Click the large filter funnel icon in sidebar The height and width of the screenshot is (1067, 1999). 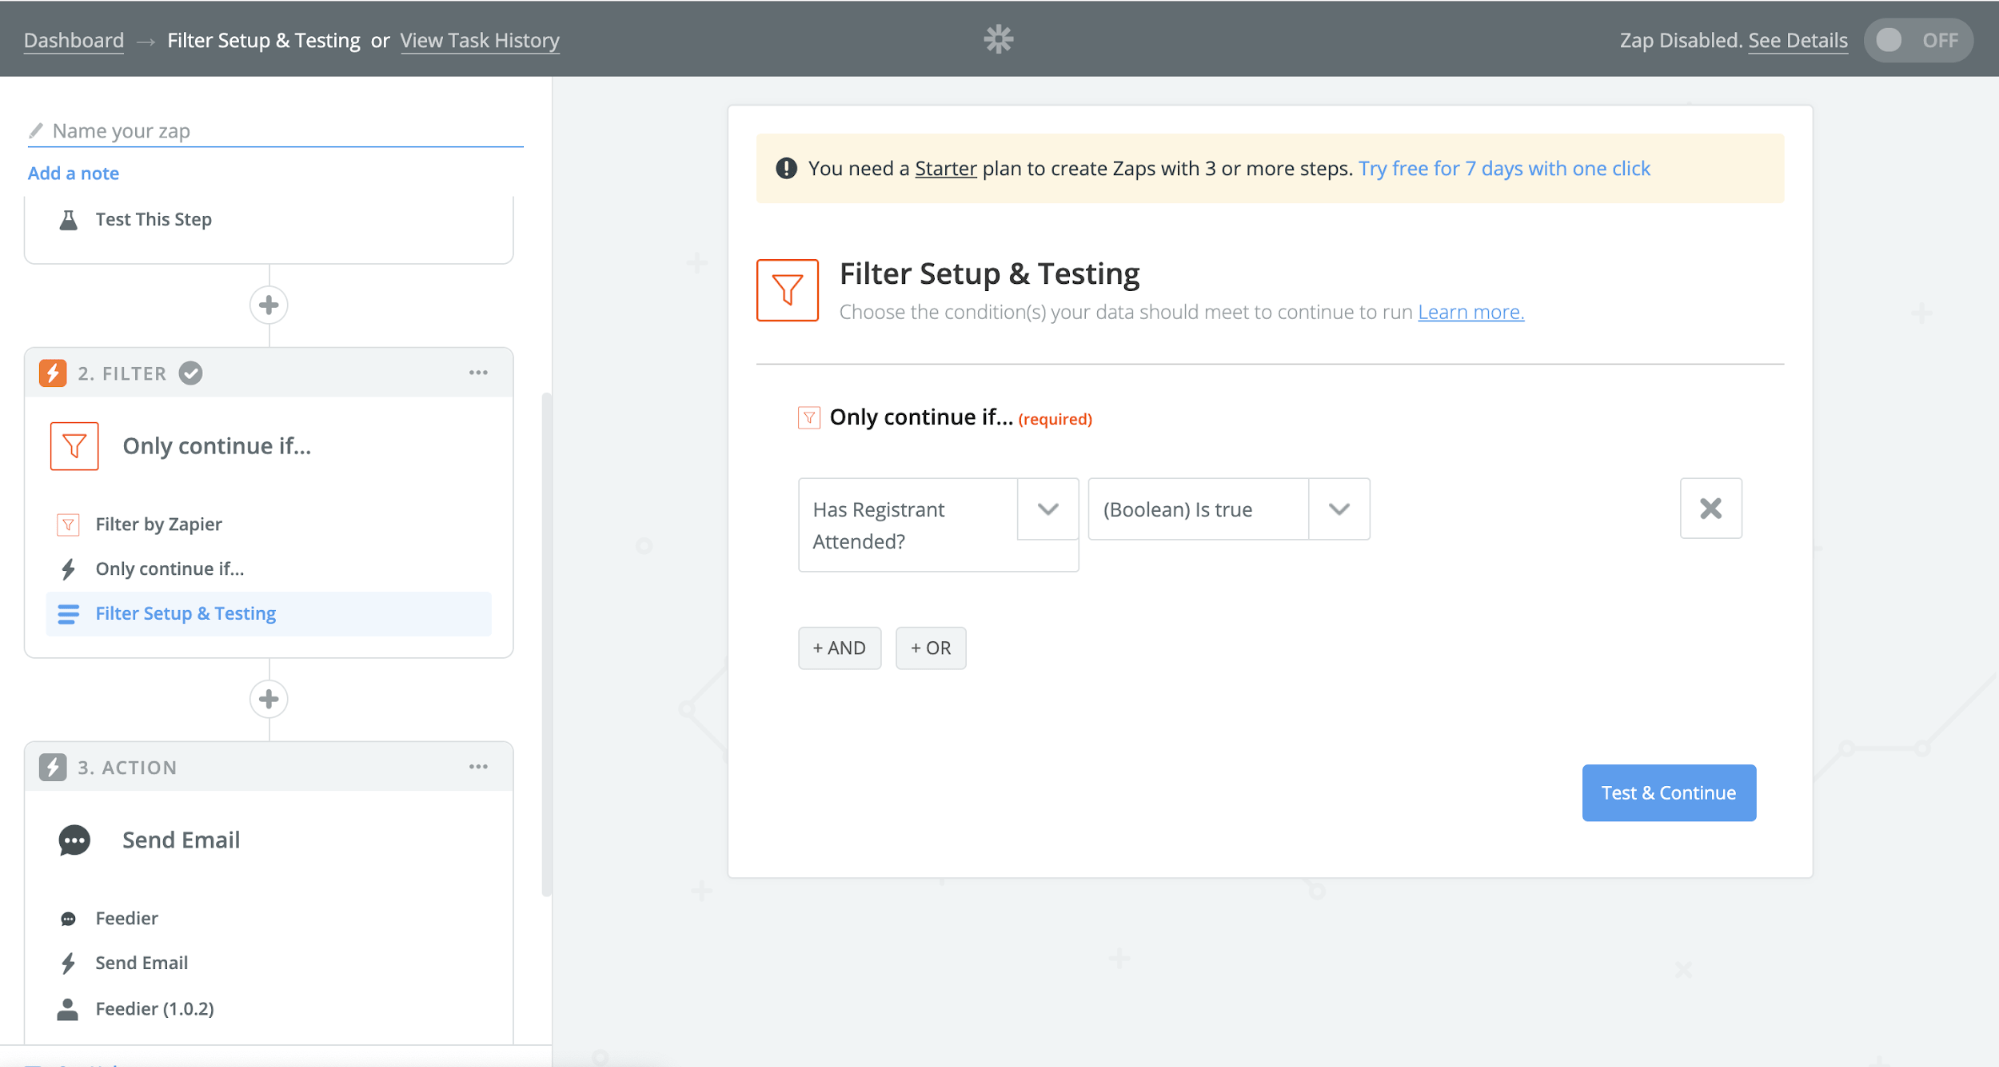[x=74, y=446]
